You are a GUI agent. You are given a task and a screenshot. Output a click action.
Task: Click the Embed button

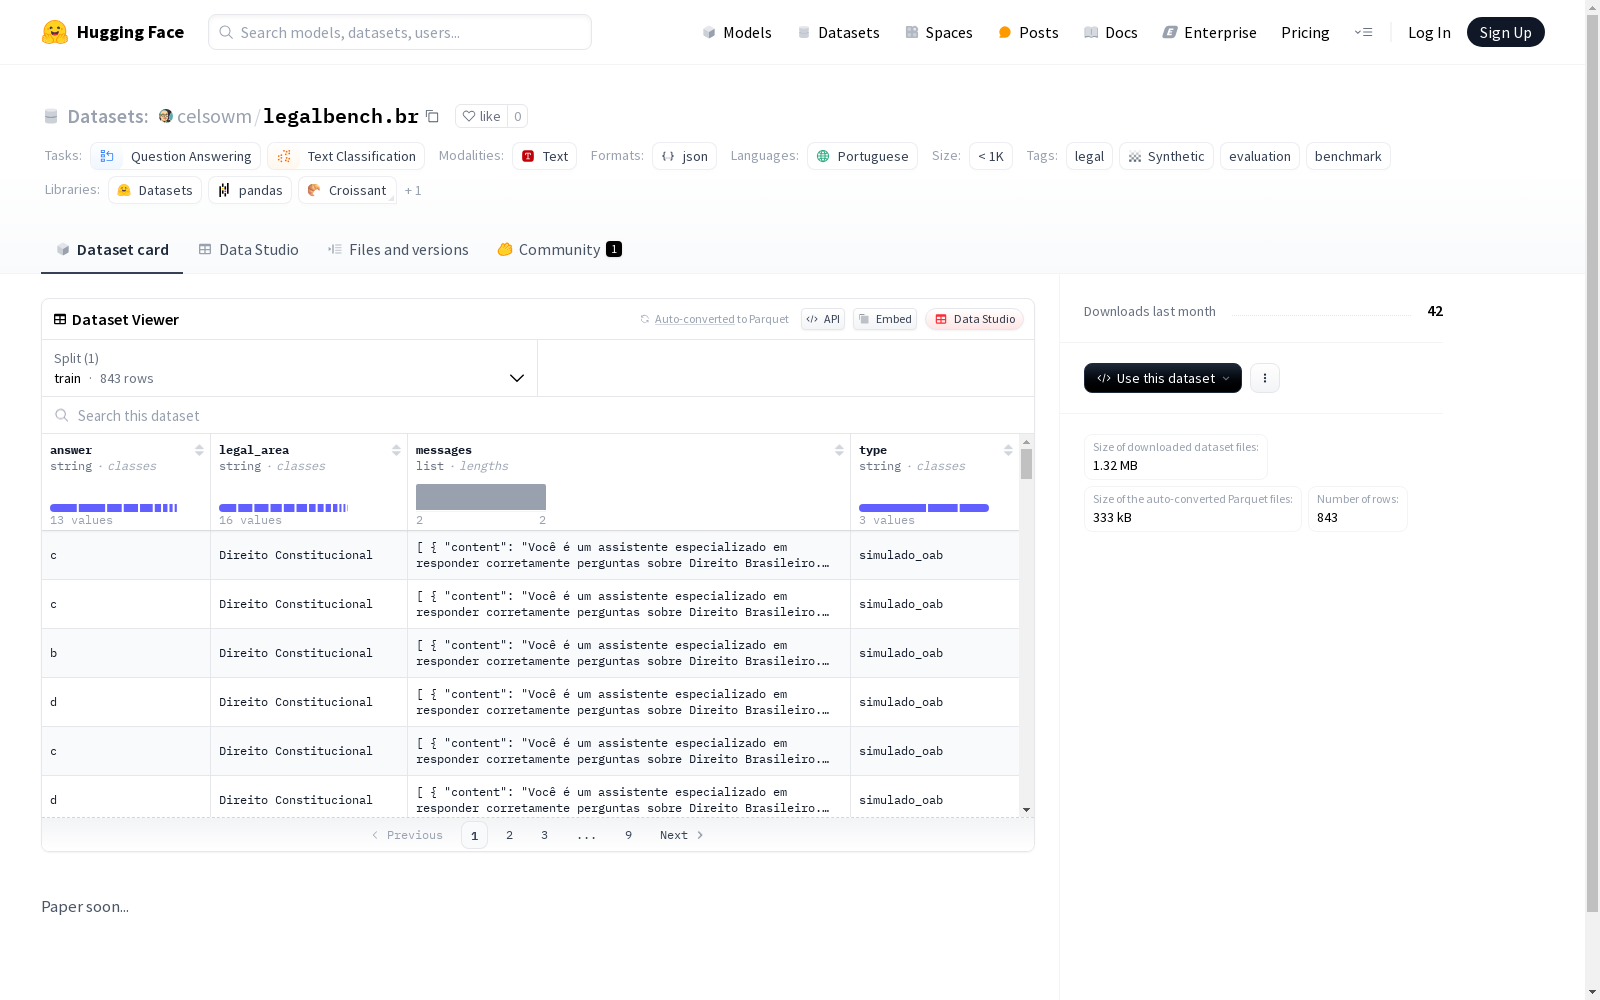pyautogui.click(x=885, y=319)
